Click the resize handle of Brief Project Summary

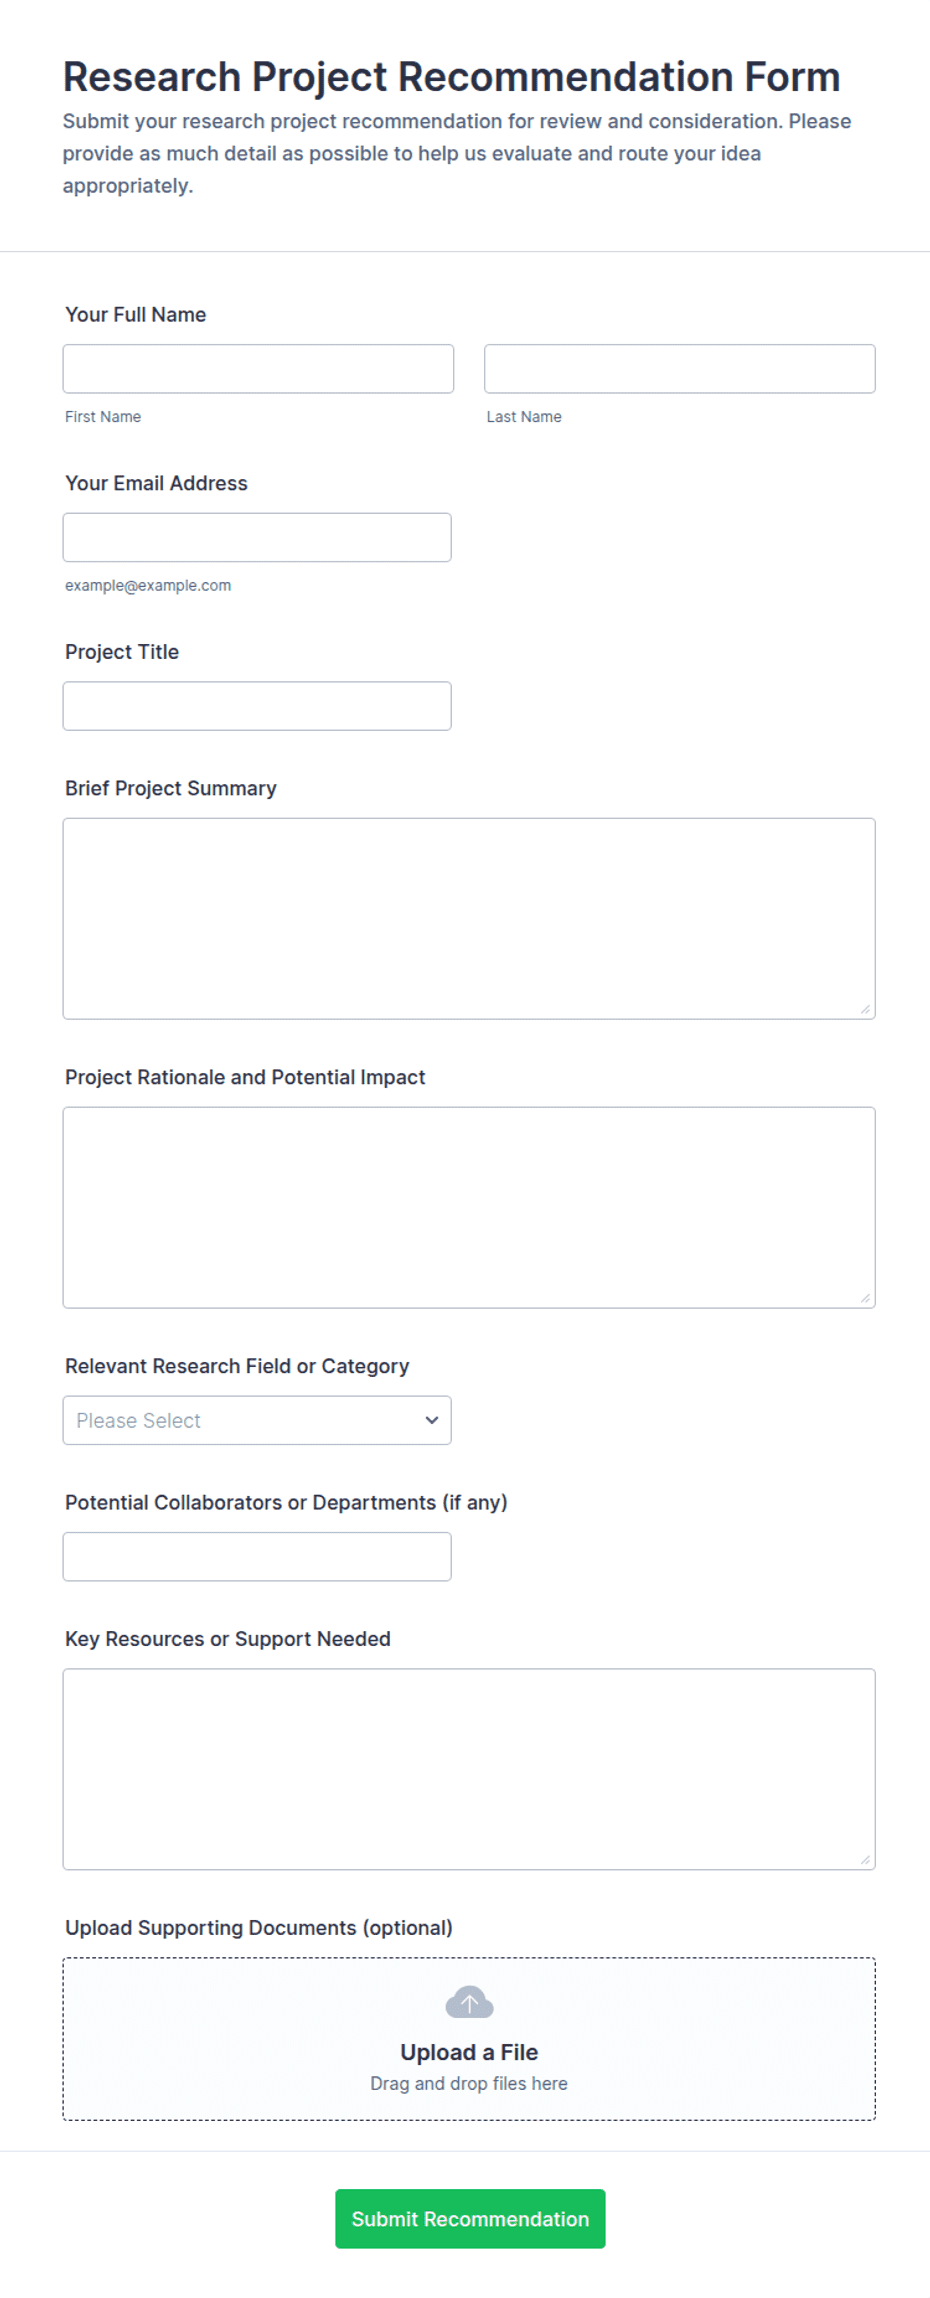pos(865,1009)
